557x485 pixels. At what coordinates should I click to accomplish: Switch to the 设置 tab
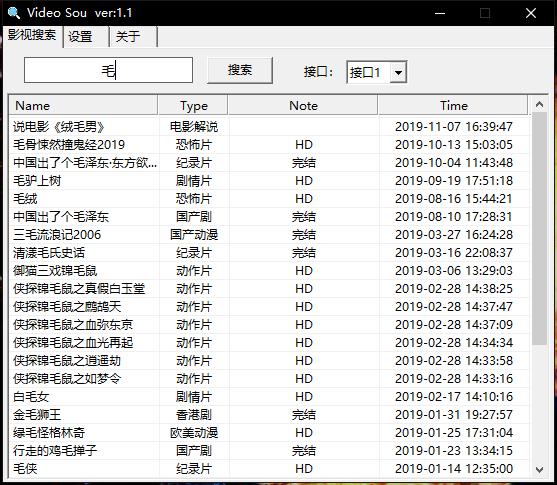[86, 36]
